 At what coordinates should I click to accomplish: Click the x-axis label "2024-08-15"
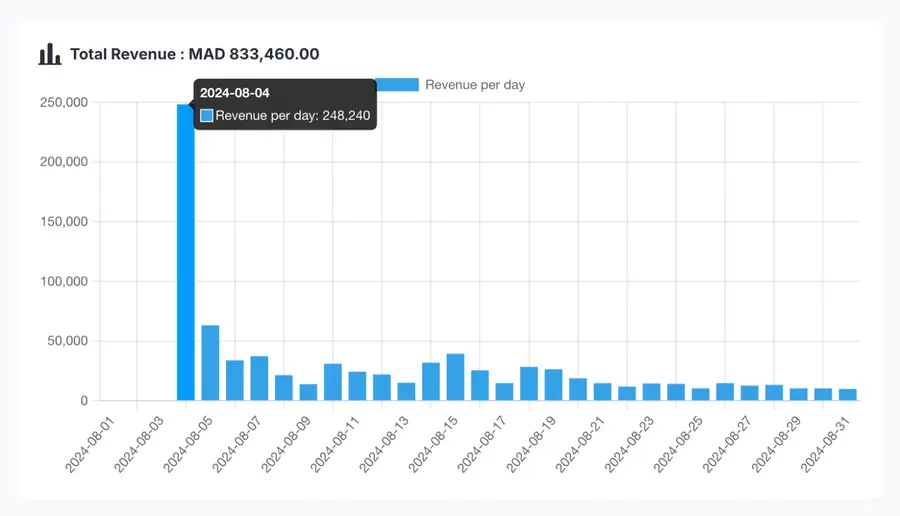pos(433,444)
